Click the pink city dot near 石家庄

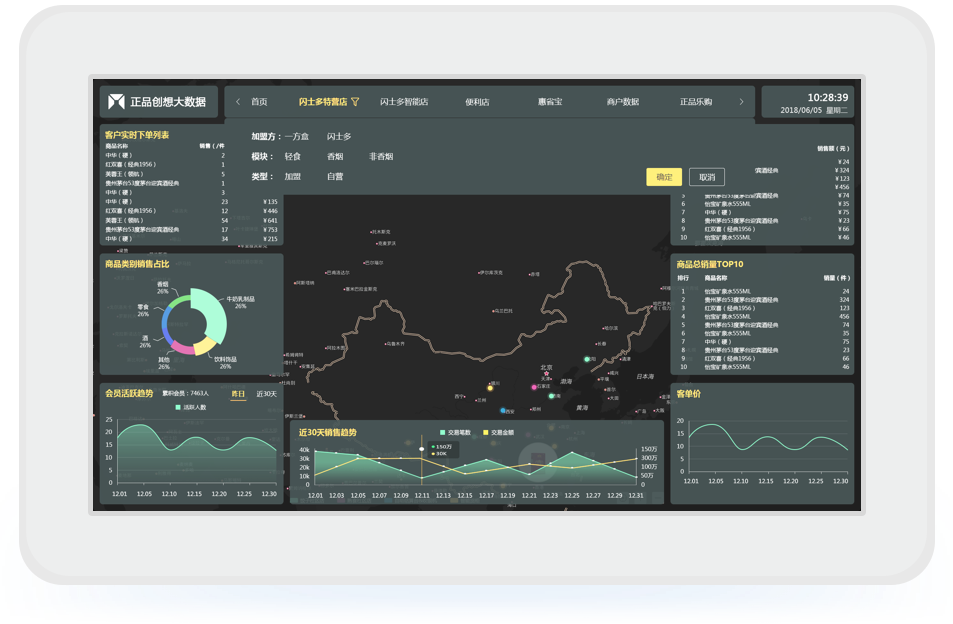pos(534,387)
